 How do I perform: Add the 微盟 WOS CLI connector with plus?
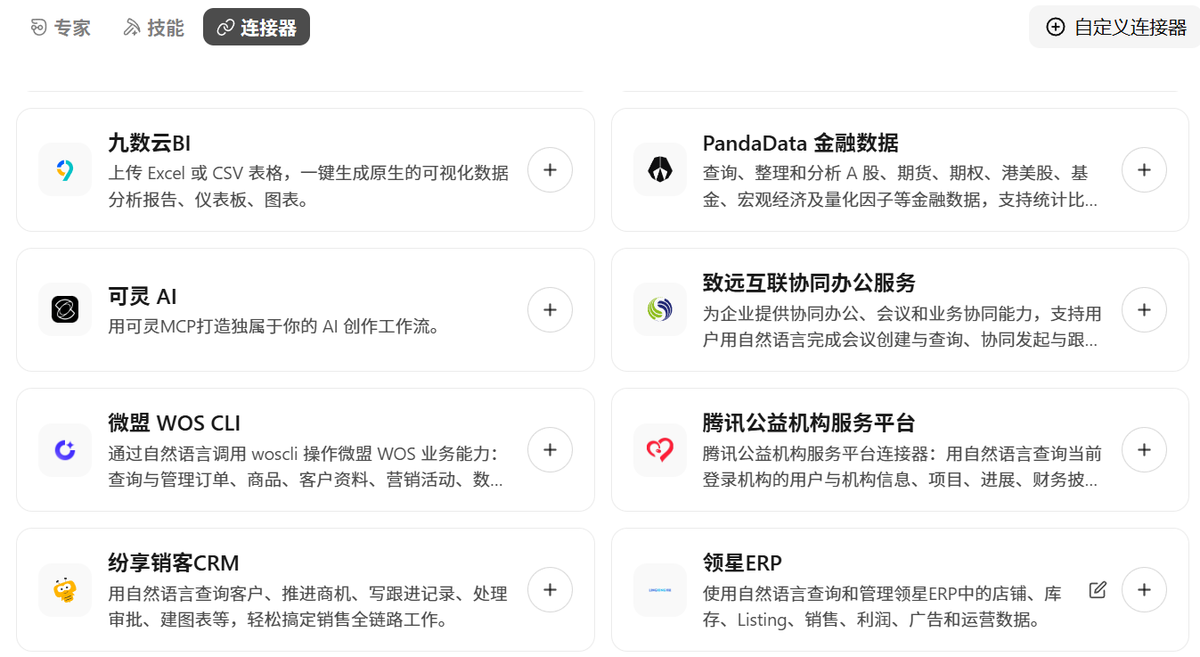point(550,450)
